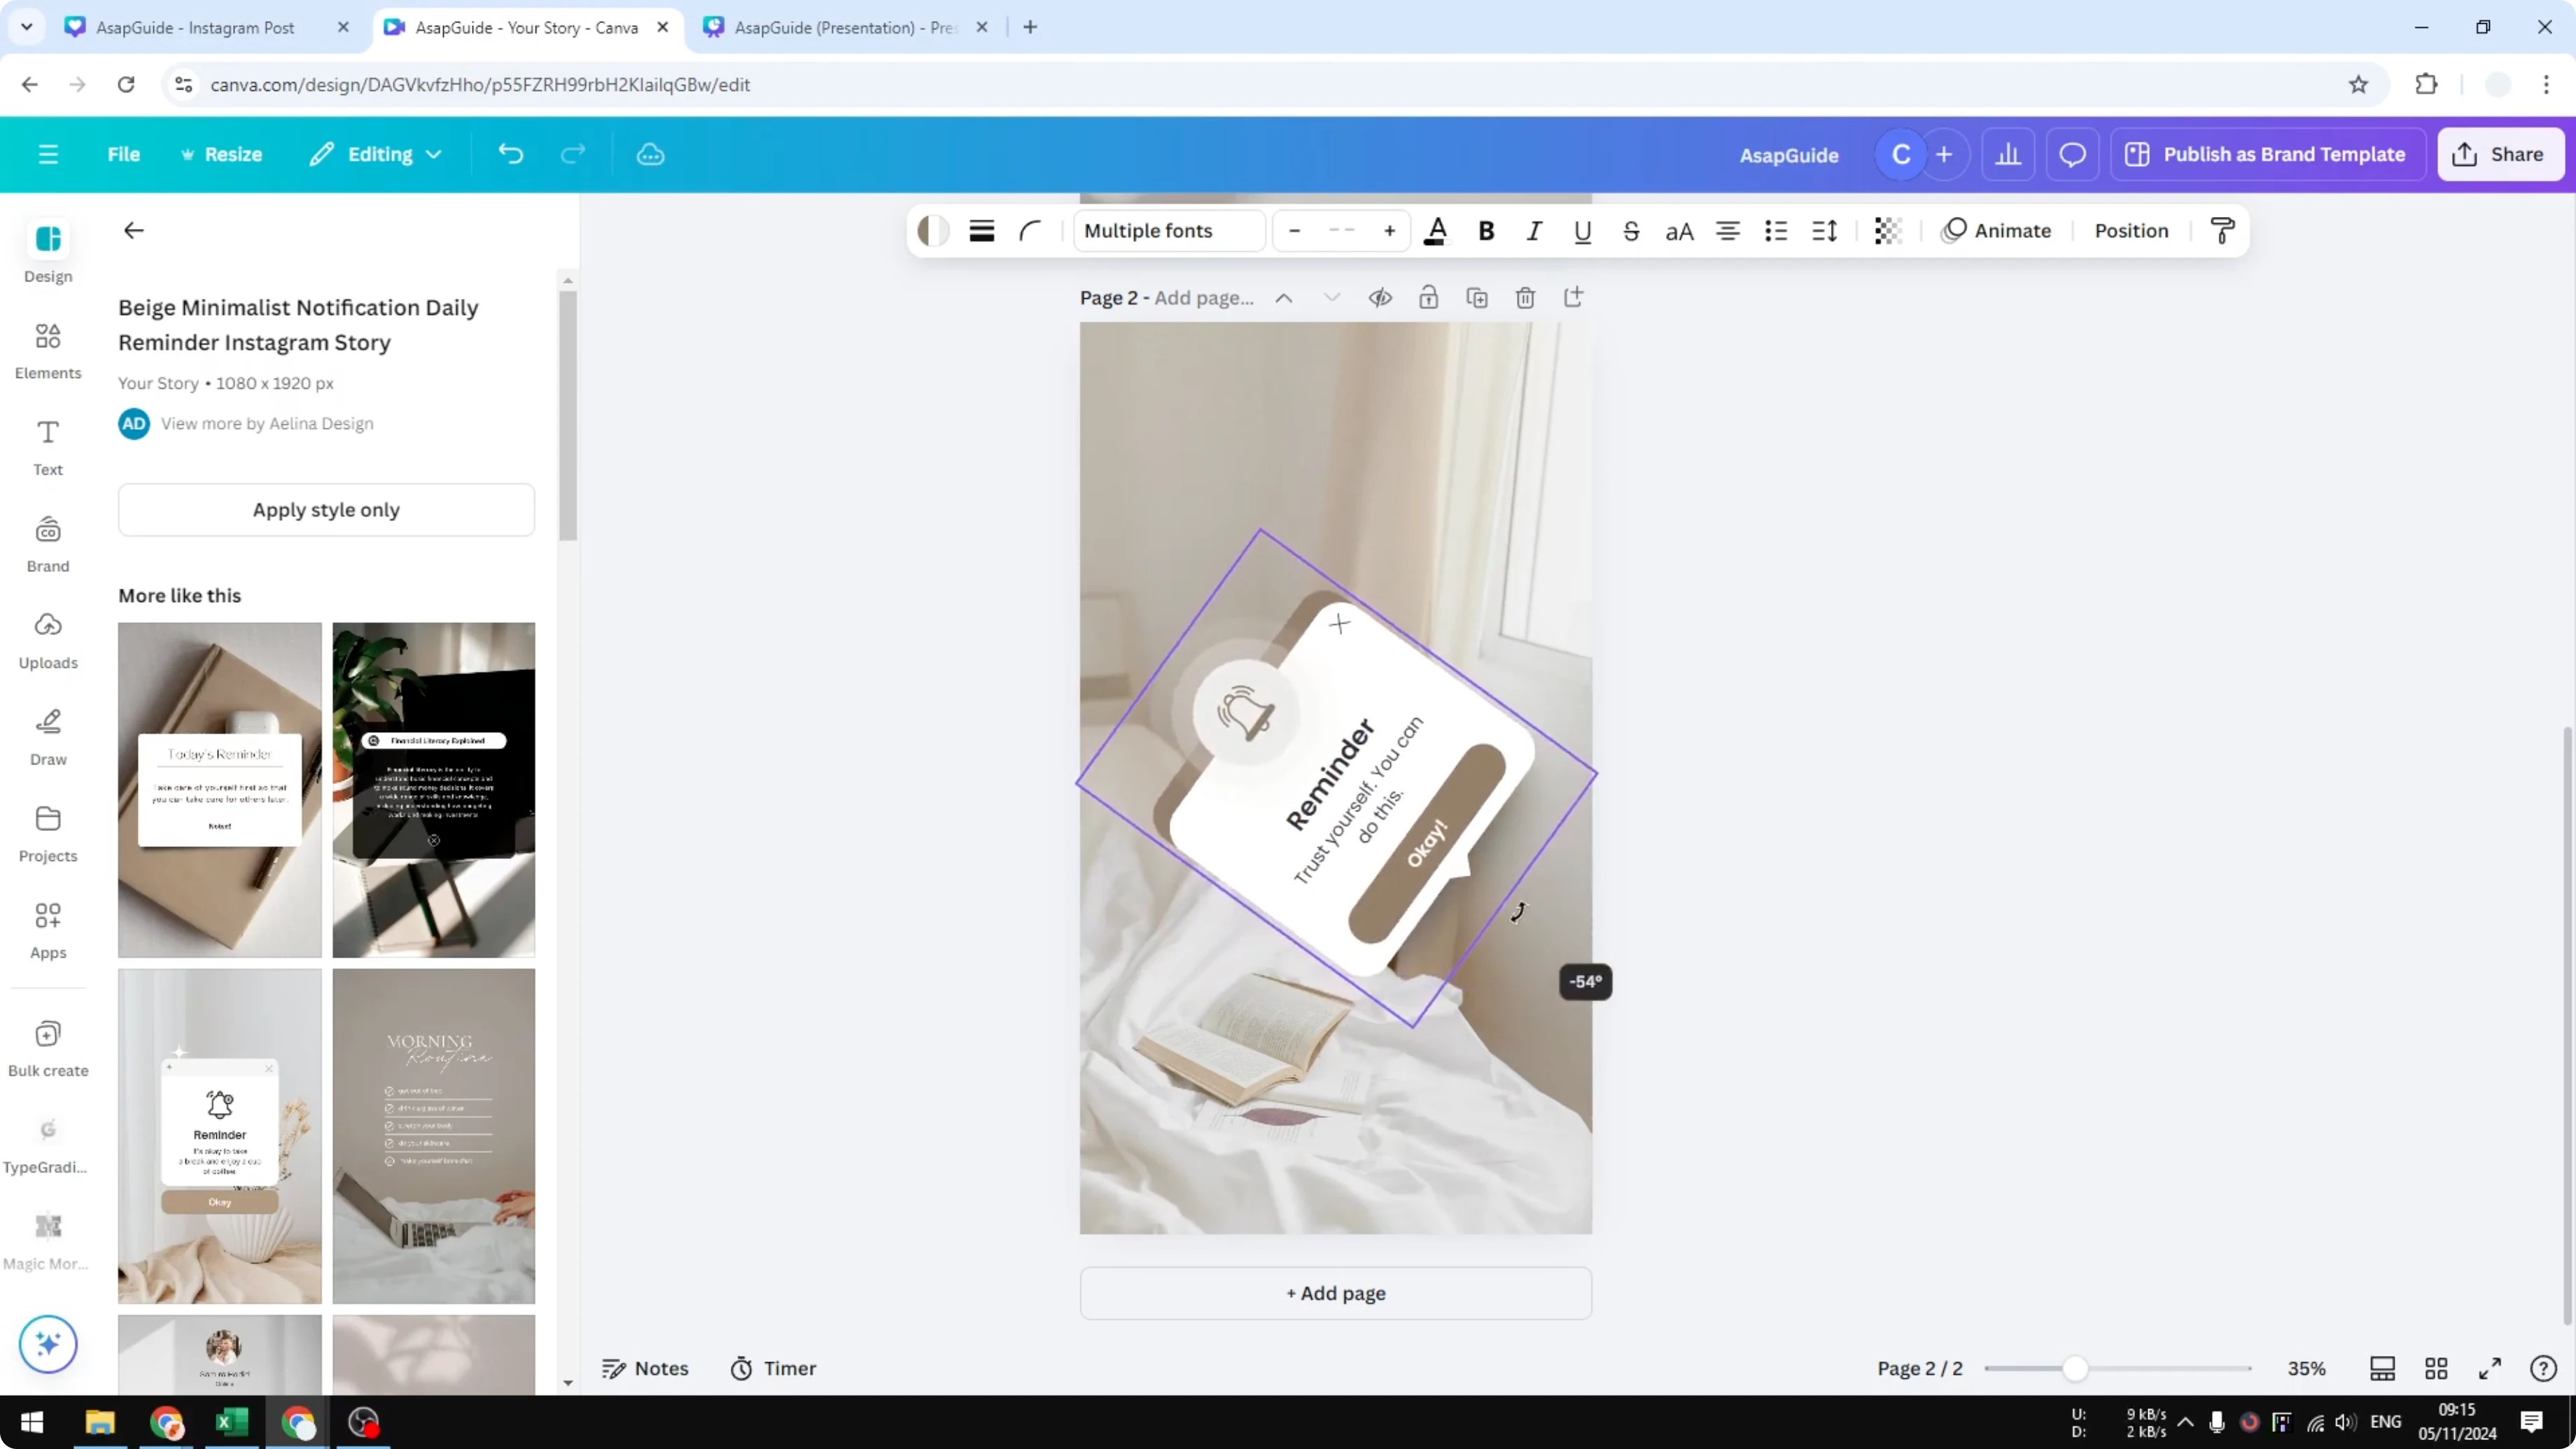Redo the last action

pyautogui.click(x=572, y=154)
